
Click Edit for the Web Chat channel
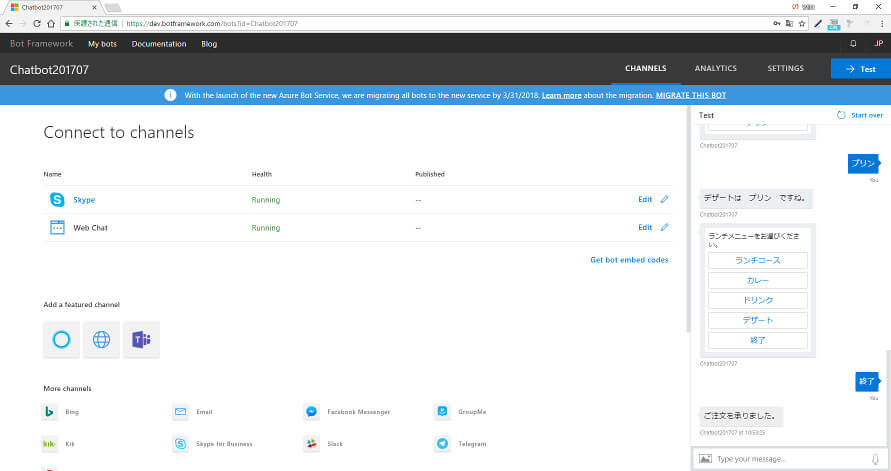click(645, 227)
